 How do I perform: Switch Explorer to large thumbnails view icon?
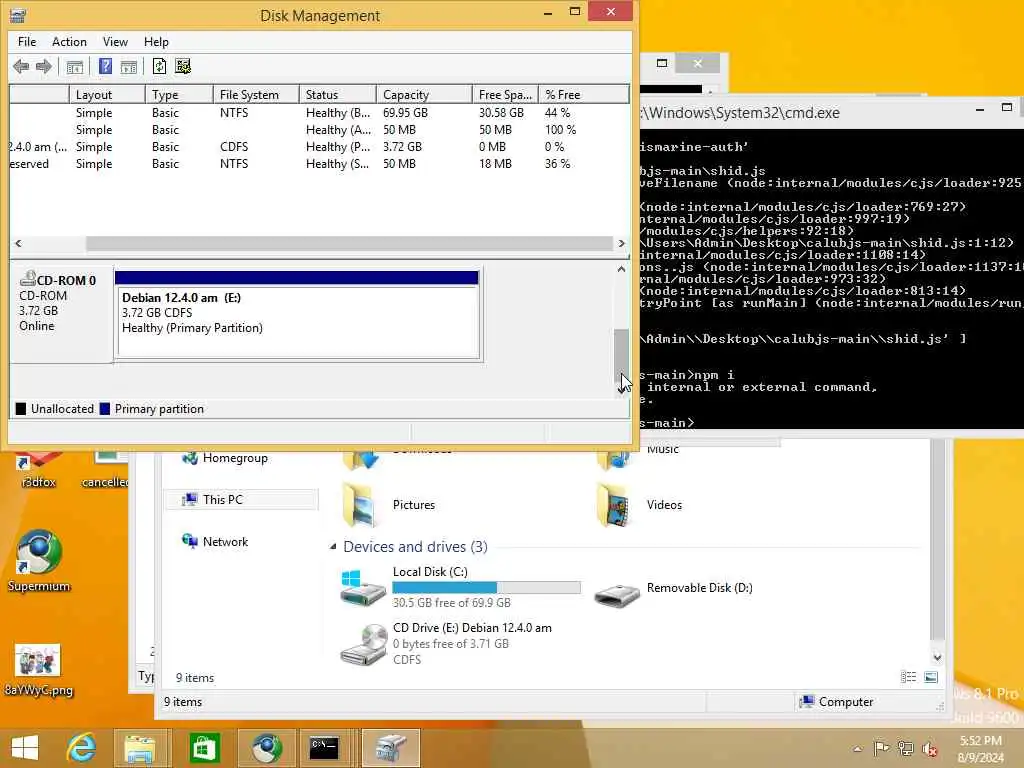pyautogui.click(x=931, y=677)
